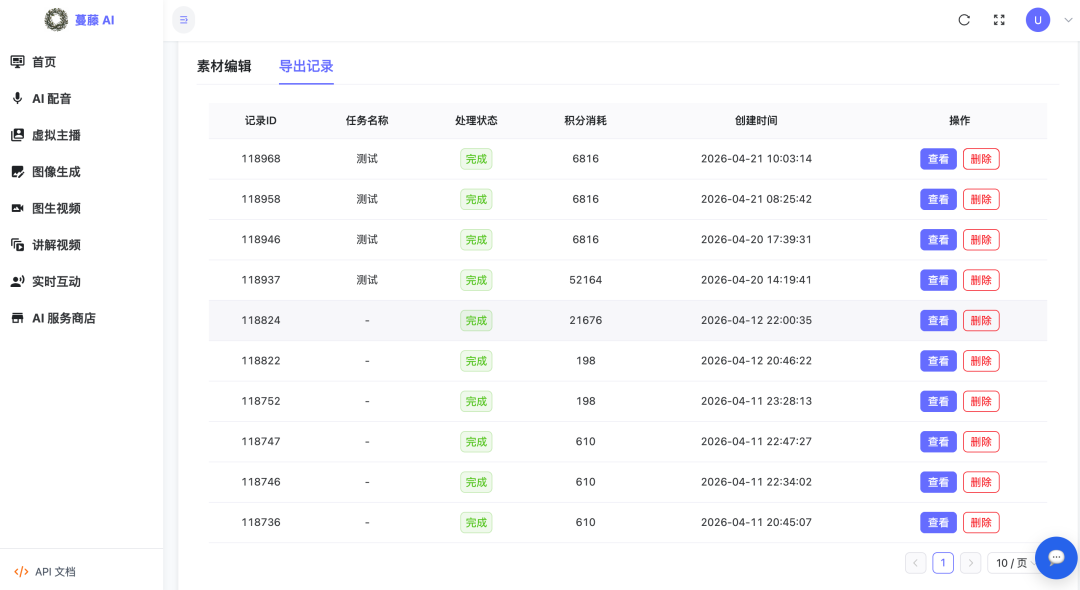1080x590 pixels.
Task: View record 118937
Action: click(x=938, y=280)
